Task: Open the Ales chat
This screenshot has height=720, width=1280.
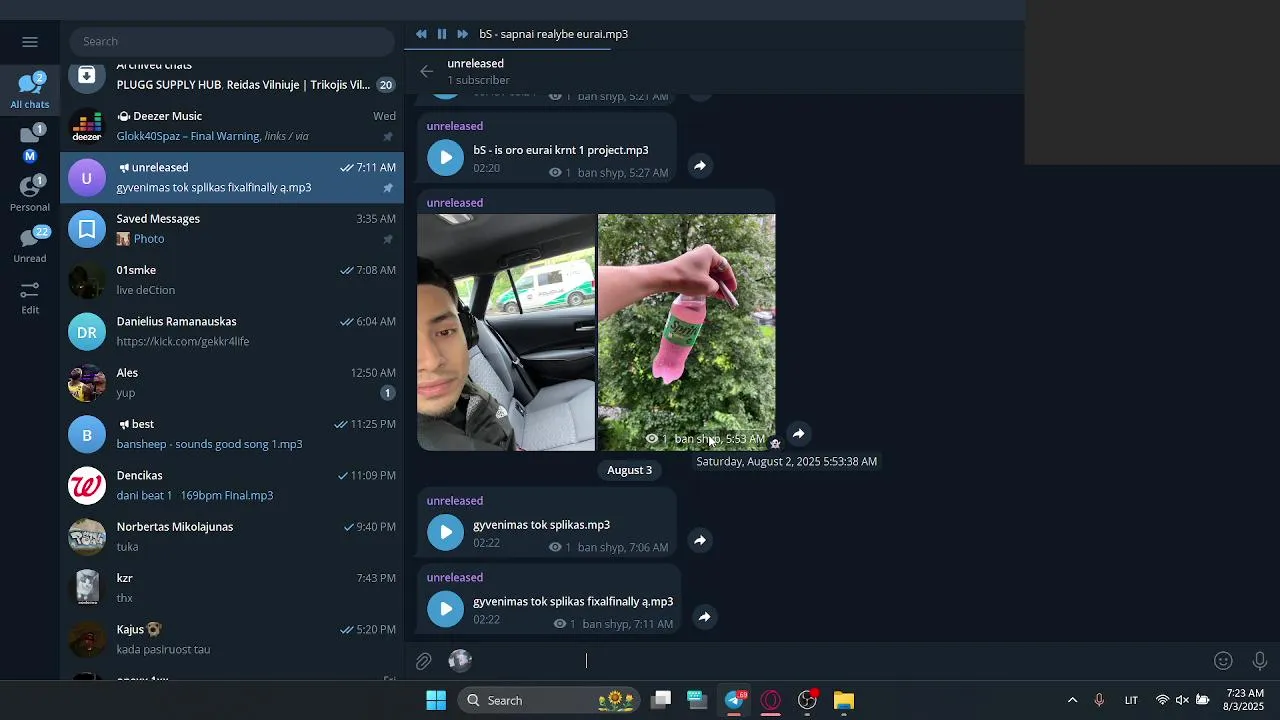Action: point(232,383)
